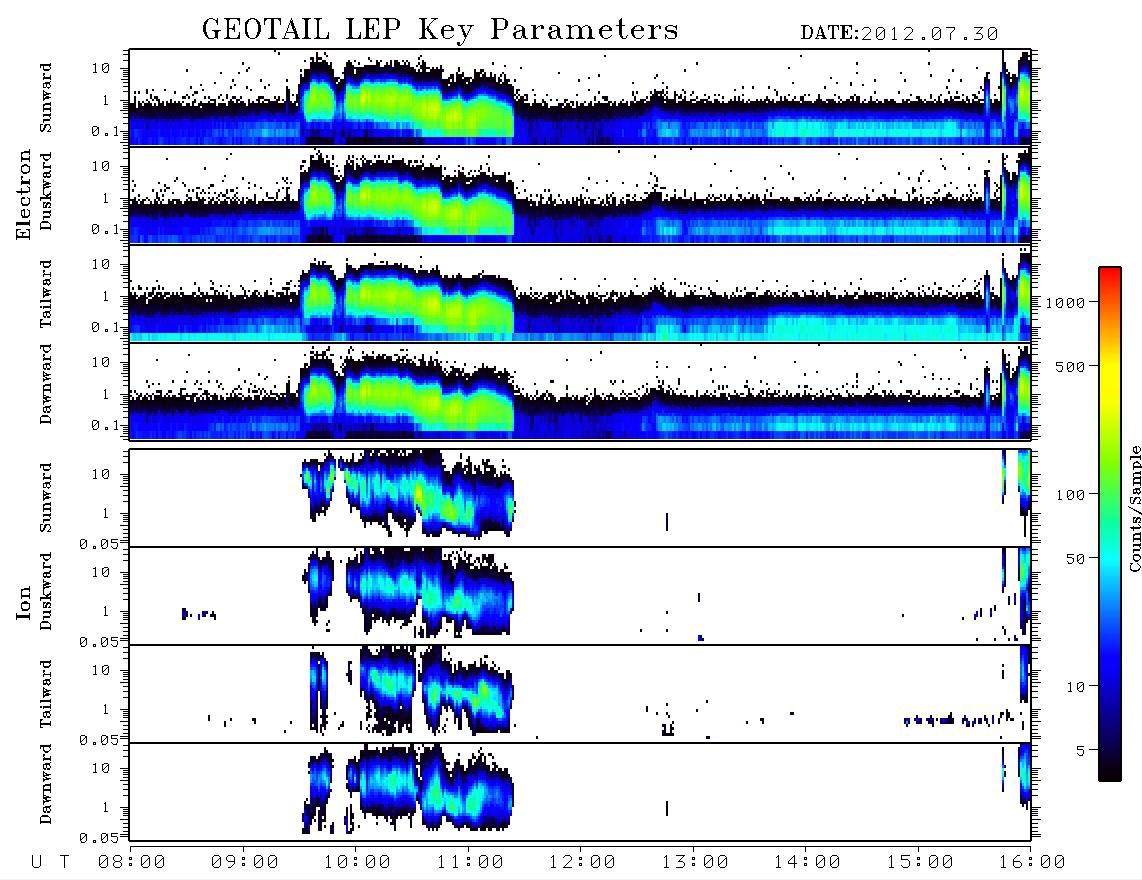Click the 50 colorbar tick label

click(1075, 559)
